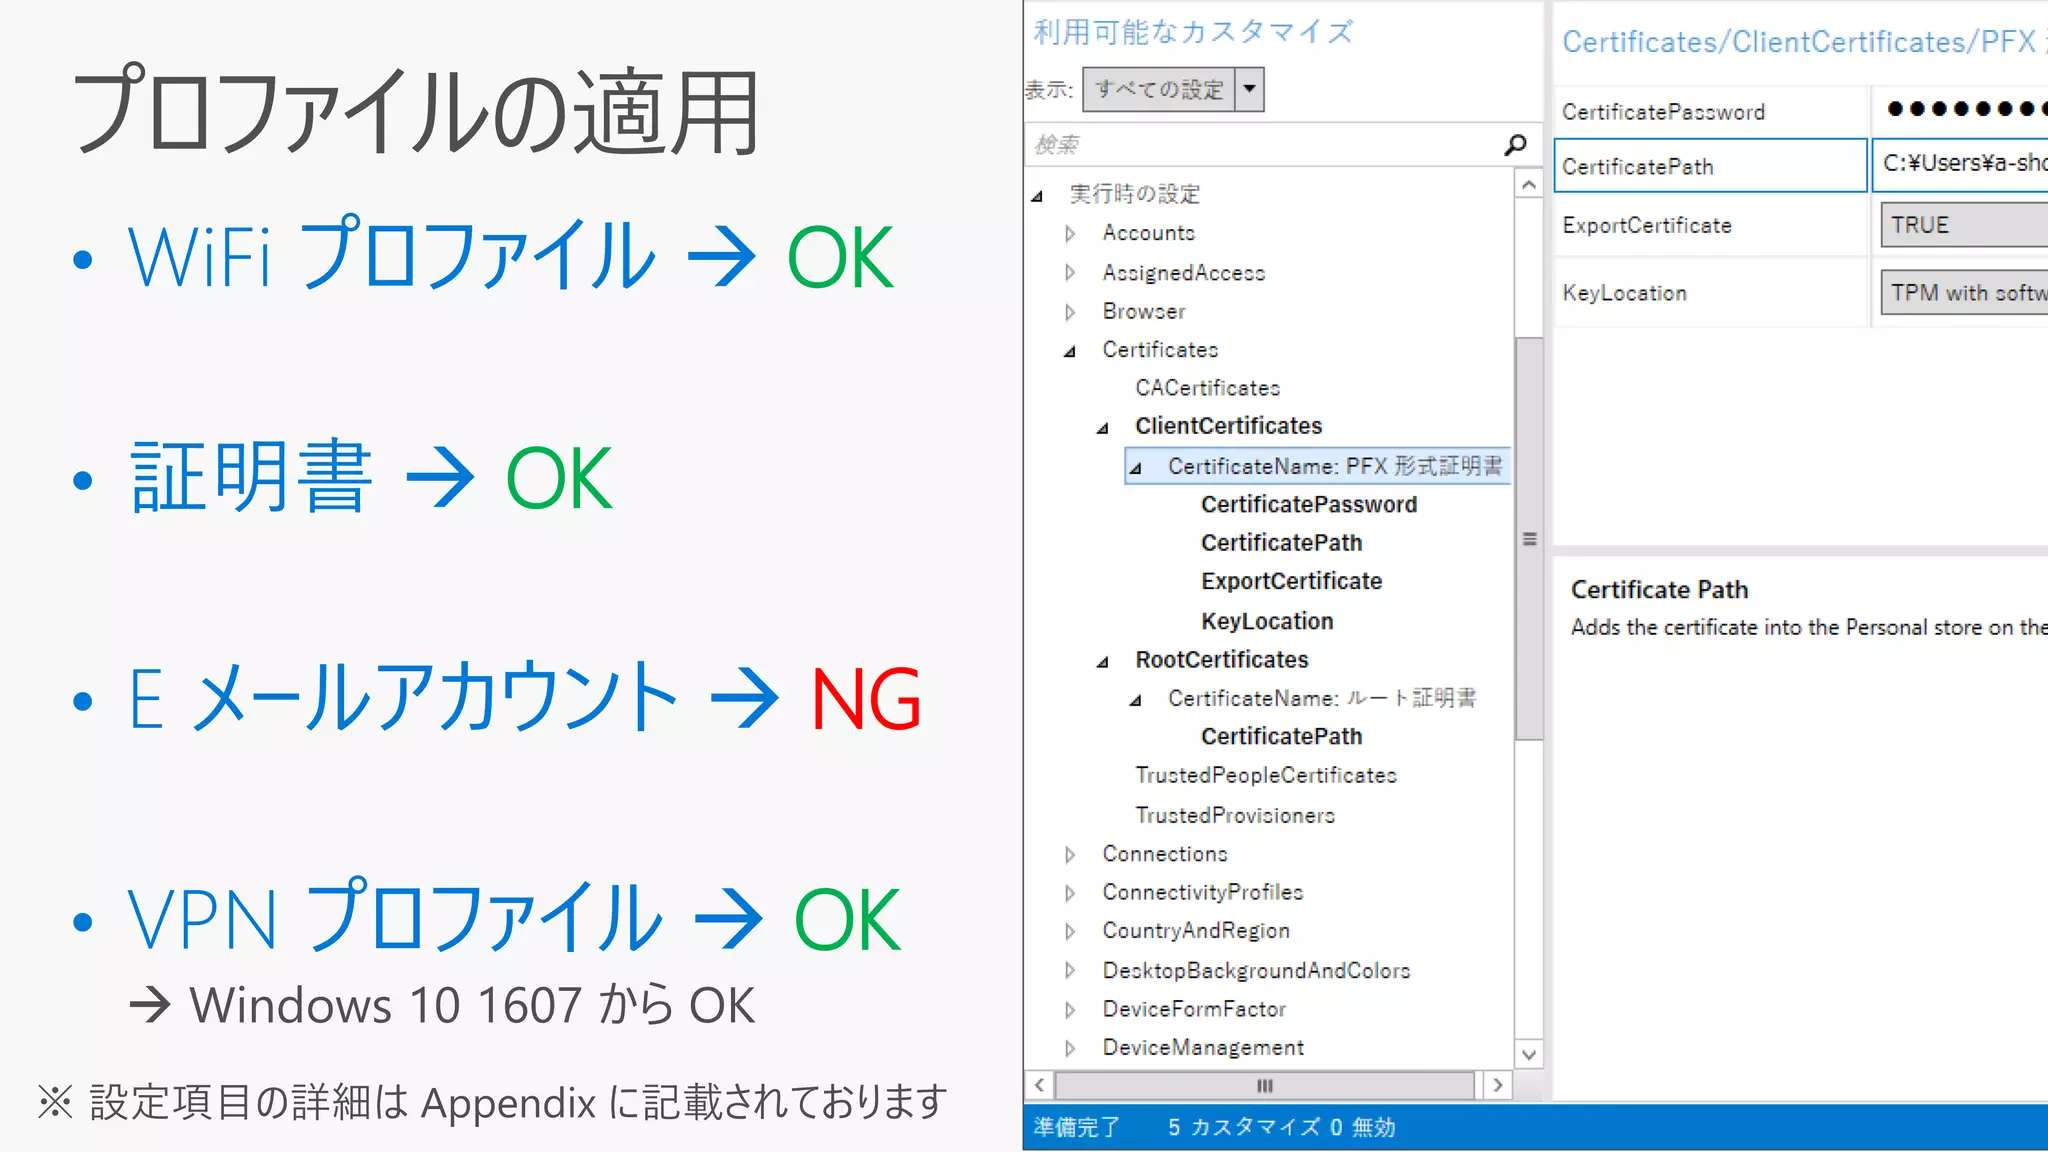Select CertificatePath under PFX 形式証明書
This screenshot has width=2048, height=1152.
(x=1281, y=543)
